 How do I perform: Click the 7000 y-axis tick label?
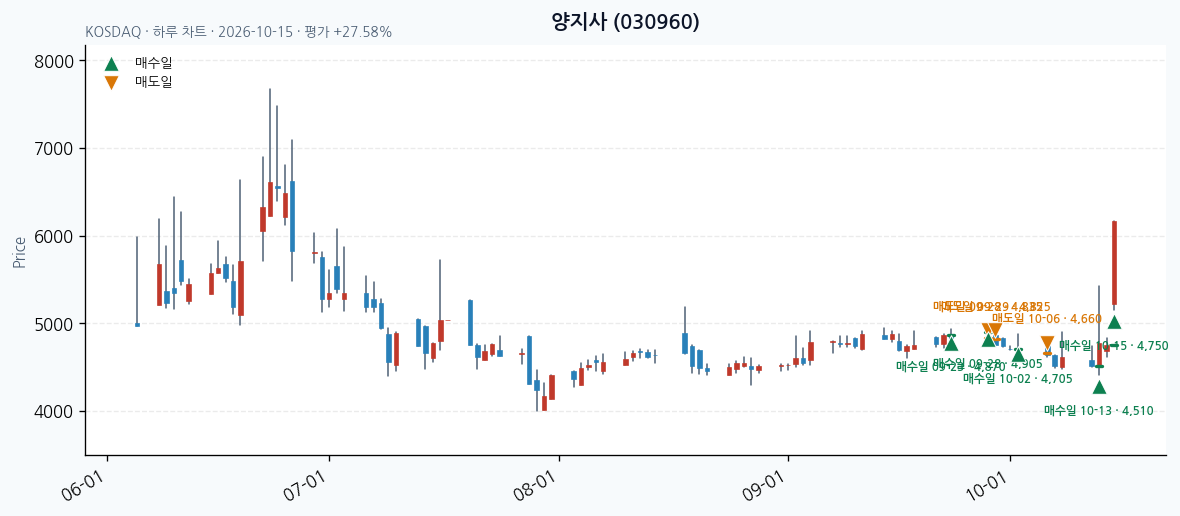(54, 149)
